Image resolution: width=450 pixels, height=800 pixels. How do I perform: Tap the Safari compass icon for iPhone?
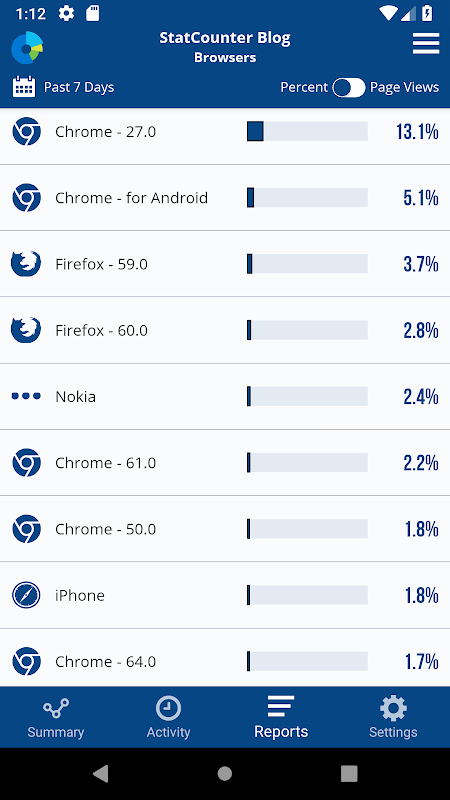[27, 595]
